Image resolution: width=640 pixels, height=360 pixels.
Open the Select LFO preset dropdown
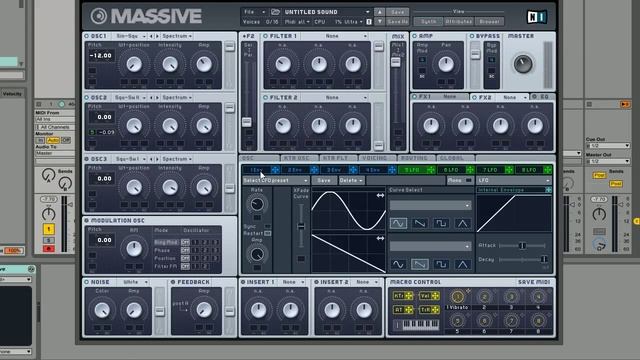276,180
